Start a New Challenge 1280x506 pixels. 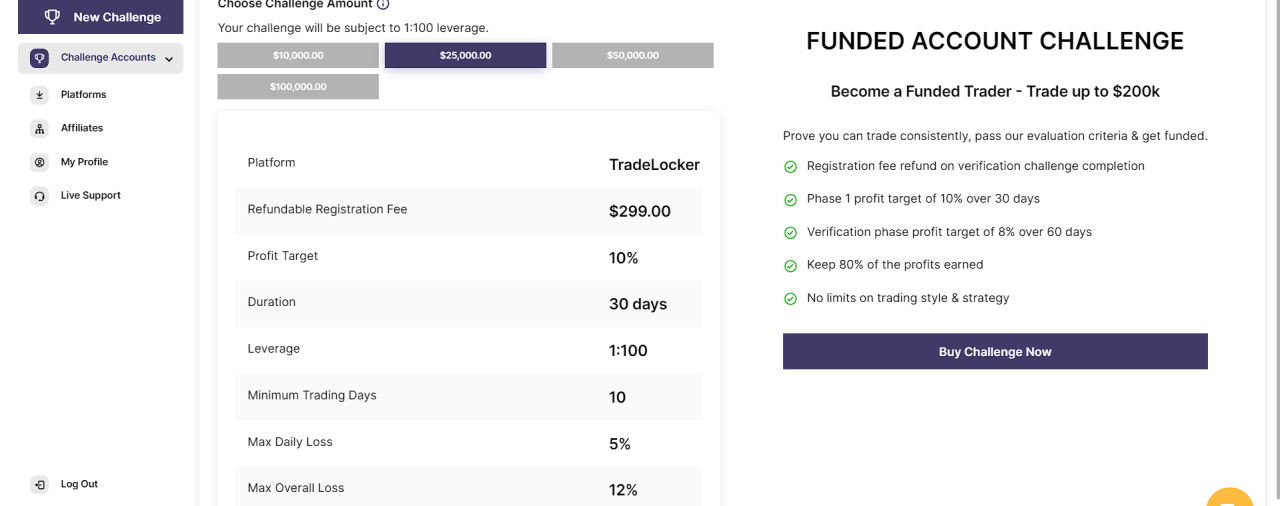[101, 17]
